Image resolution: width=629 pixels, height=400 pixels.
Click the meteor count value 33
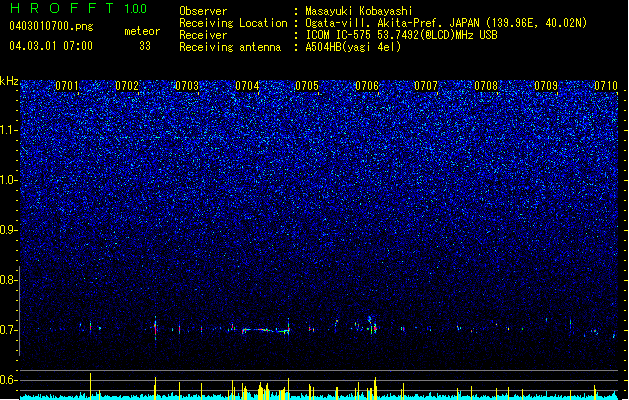point(145,46)
